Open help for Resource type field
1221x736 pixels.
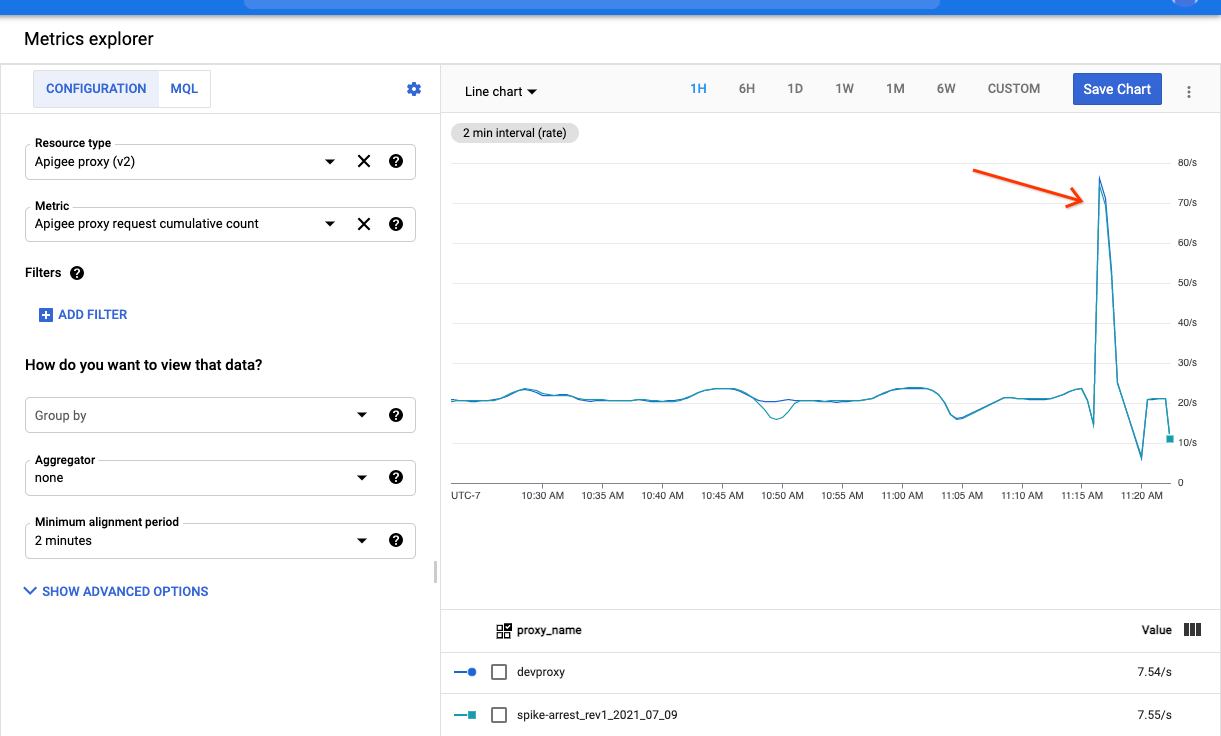[396, 161]
